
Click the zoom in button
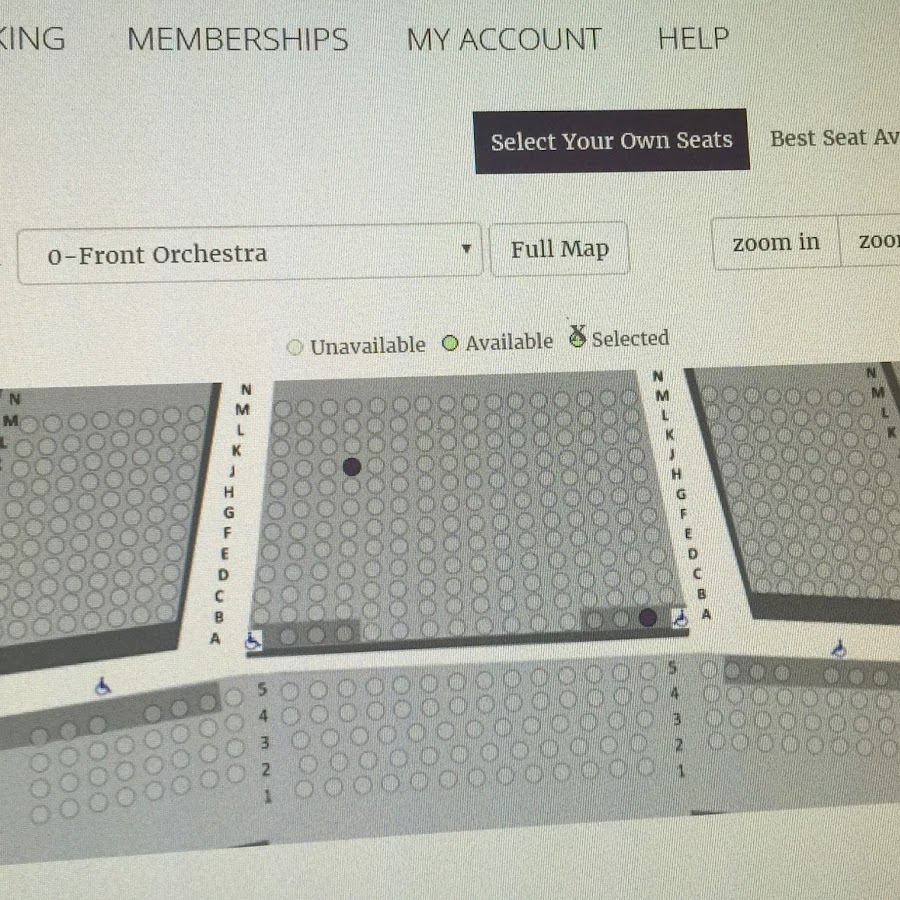tap(776, 243)
